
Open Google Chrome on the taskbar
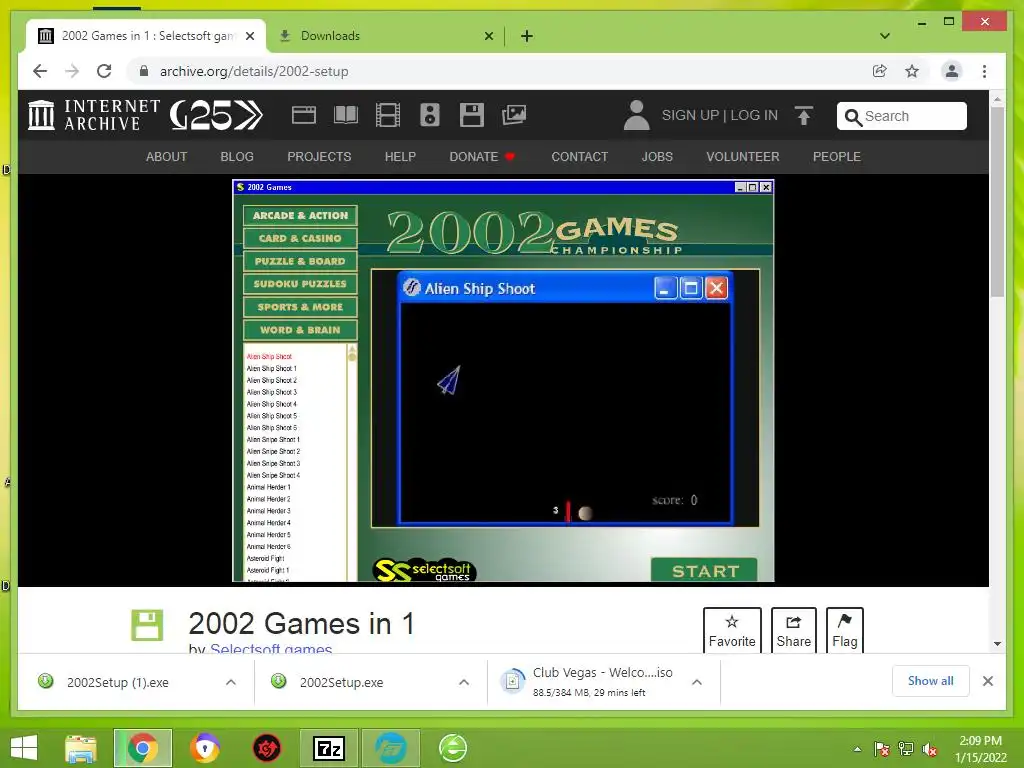[x=142, y=748]
